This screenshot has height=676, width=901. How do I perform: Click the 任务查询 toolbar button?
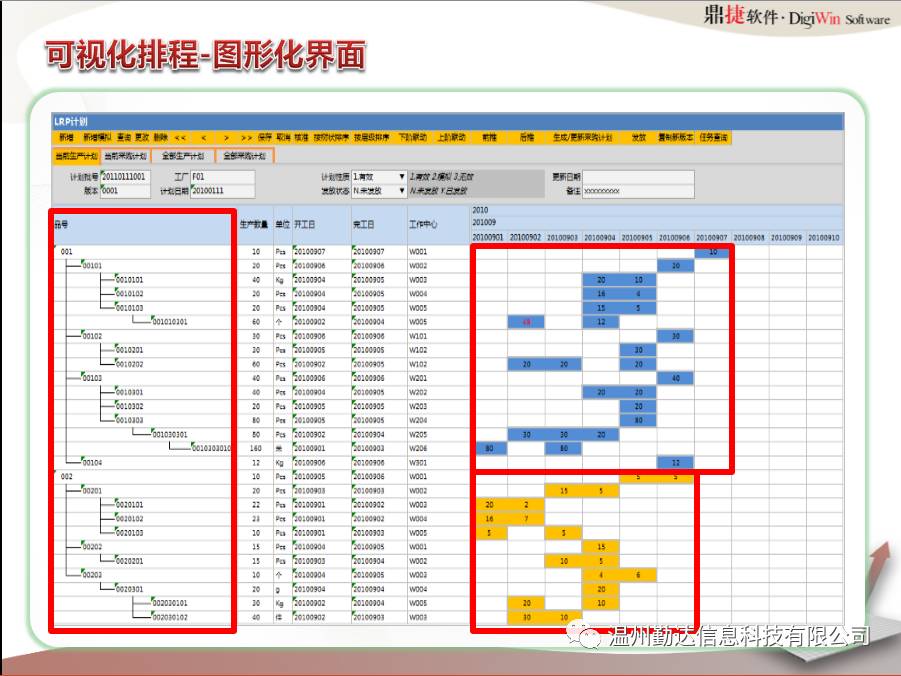click(x=714, y=137)
